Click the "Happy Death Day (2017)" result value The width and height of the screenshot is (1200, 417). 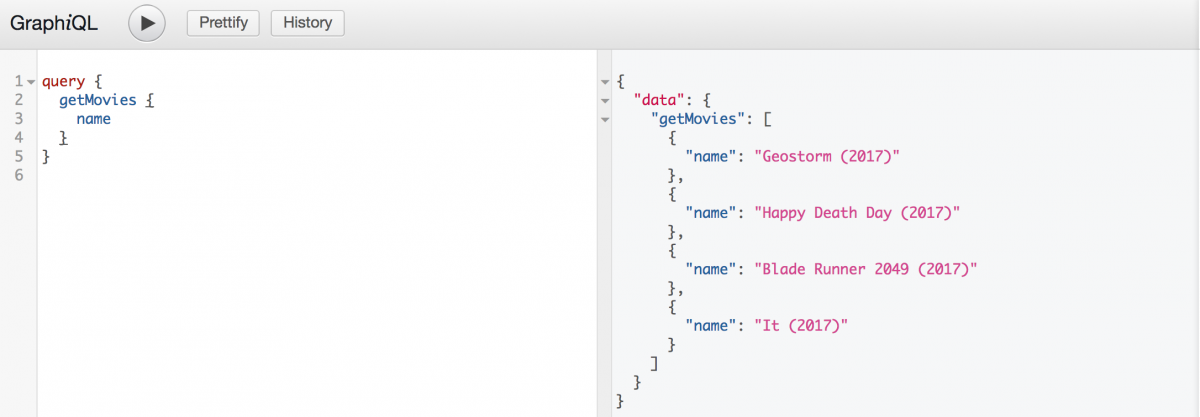coord(857,213)
